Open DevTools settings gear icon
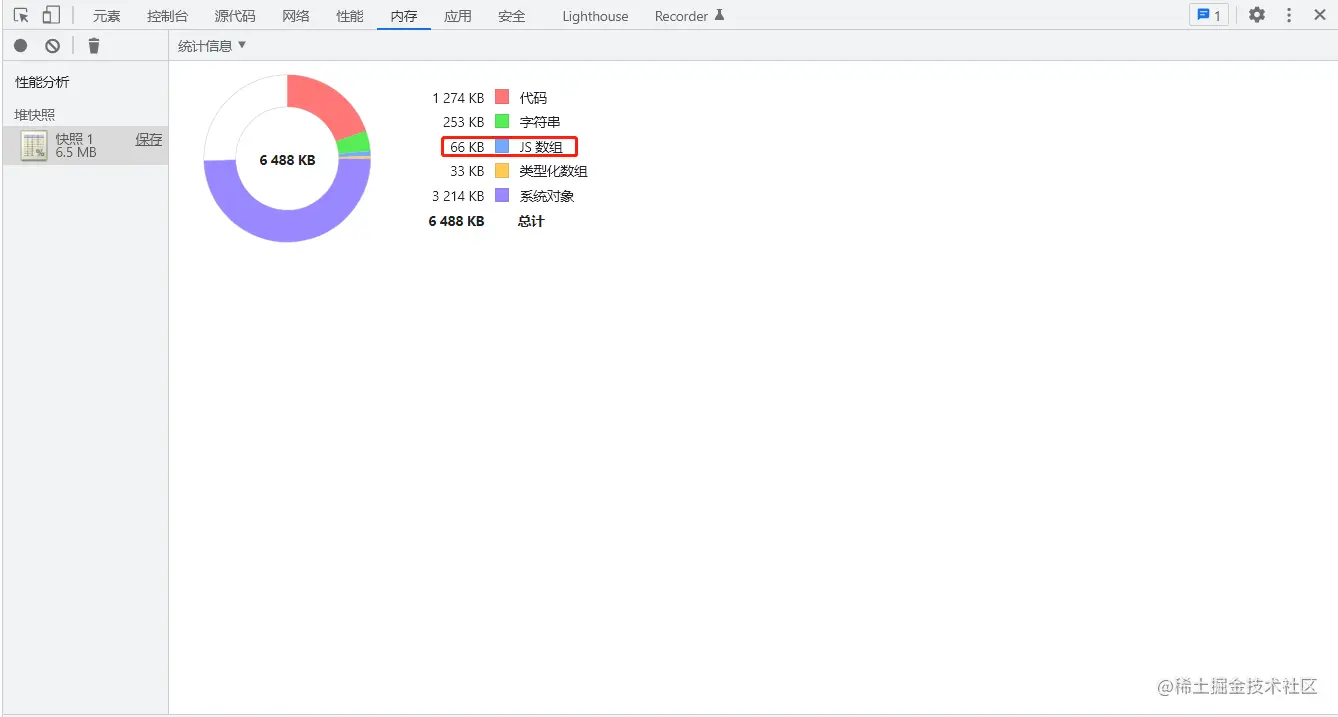 coord(1257,15)
